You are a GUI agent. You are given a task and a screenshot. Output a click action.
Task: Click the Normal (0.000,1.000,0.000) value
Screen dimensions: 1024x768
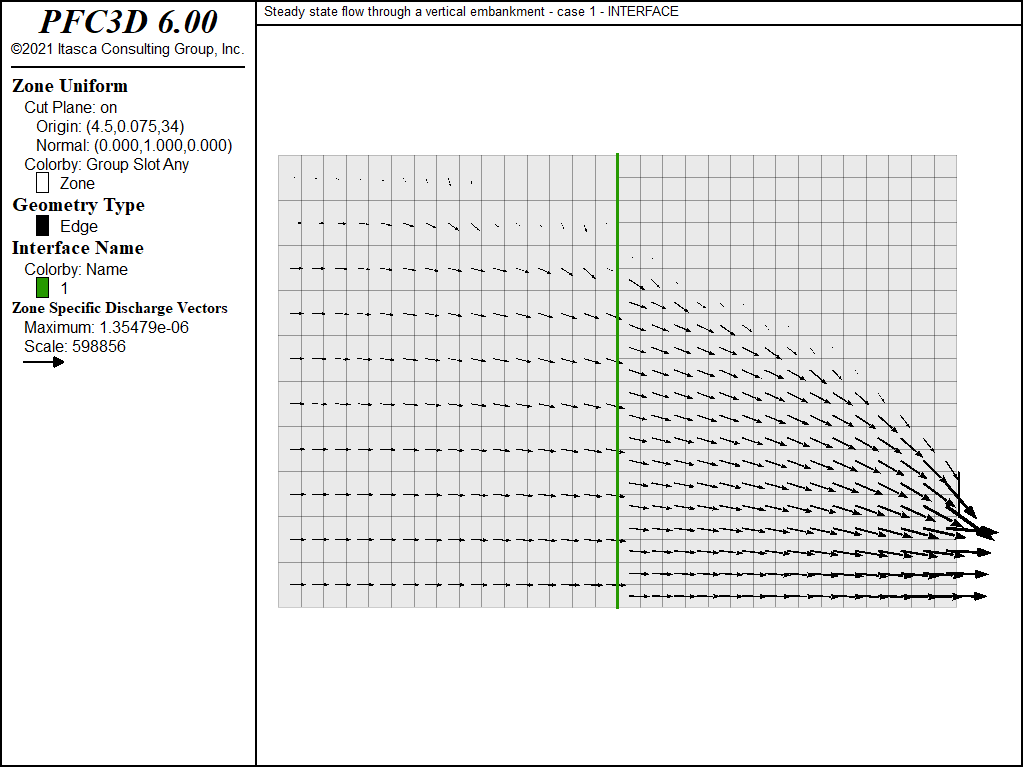[134, 146]
